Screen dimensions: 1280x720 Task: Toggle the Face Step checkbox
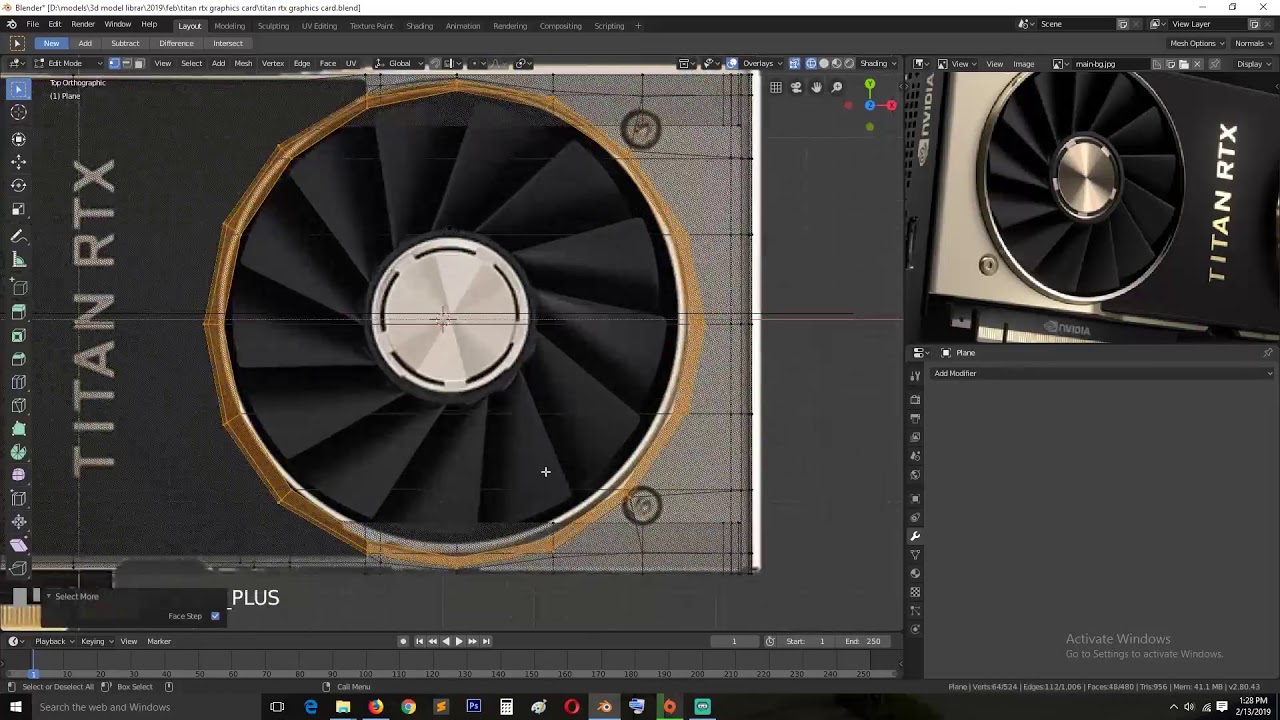point(215,616)
